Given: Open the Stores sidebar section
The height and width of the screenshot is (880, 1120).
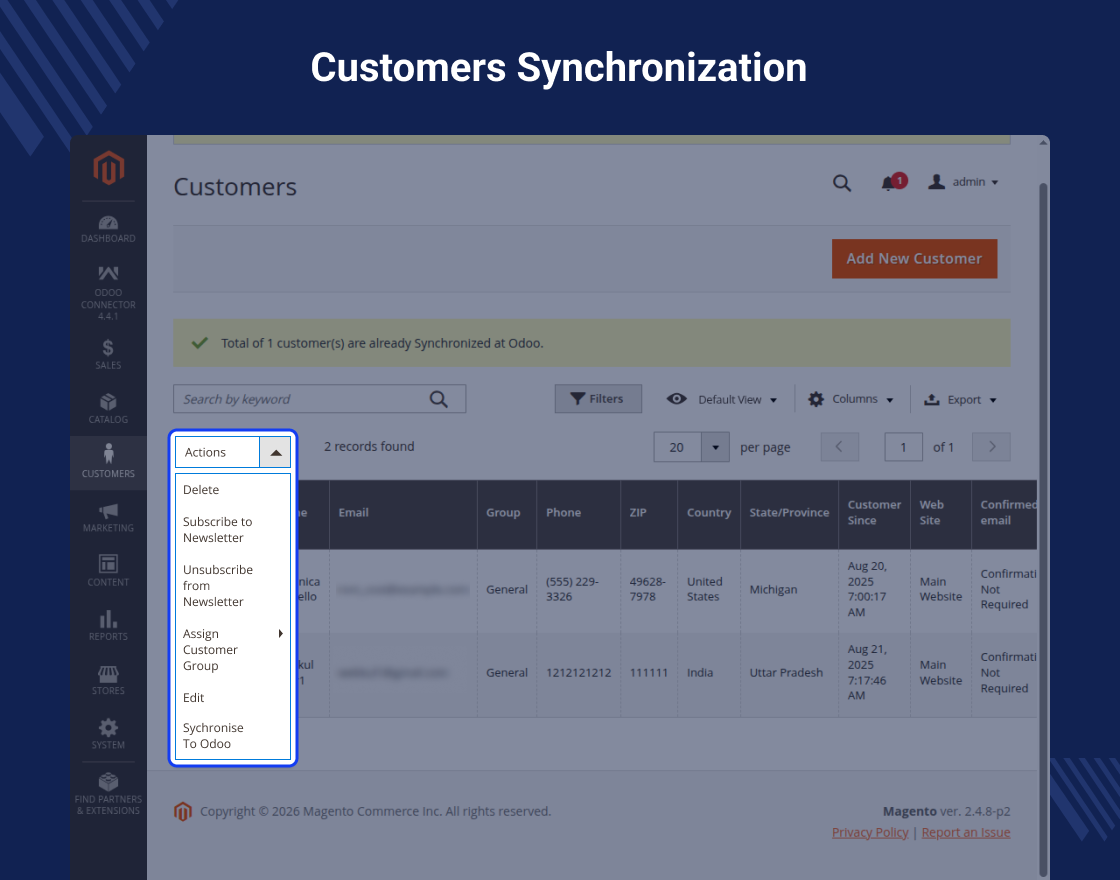Looking at the screenshot, I should pyautogui.click(x=109, y=680).
